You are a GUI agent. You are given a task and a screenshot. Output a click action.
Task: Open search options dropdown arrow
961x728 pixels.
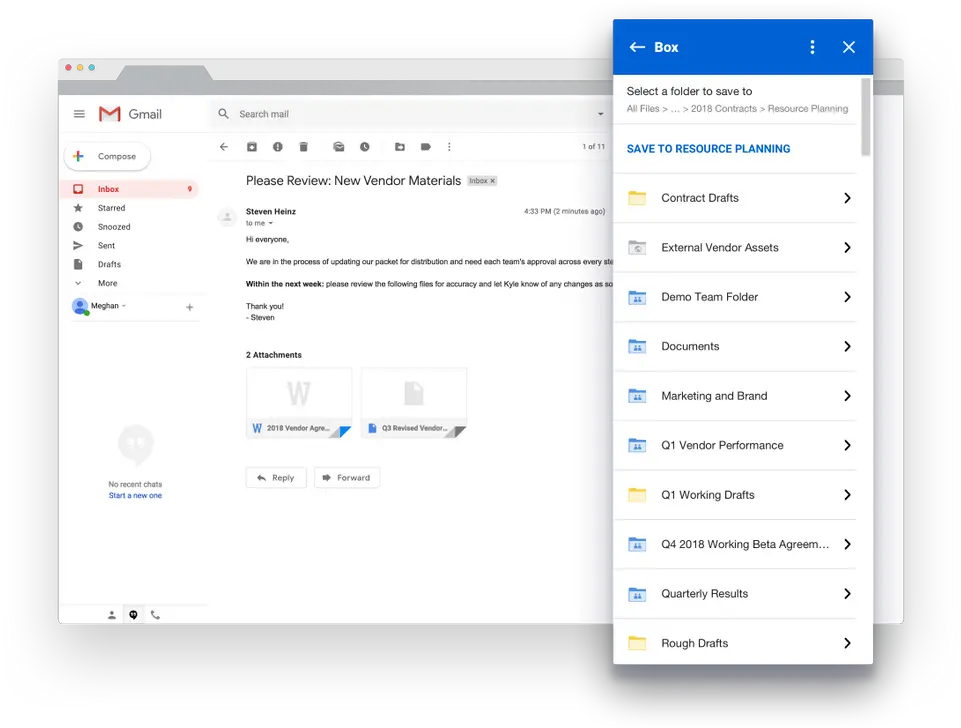coord(601,114)
